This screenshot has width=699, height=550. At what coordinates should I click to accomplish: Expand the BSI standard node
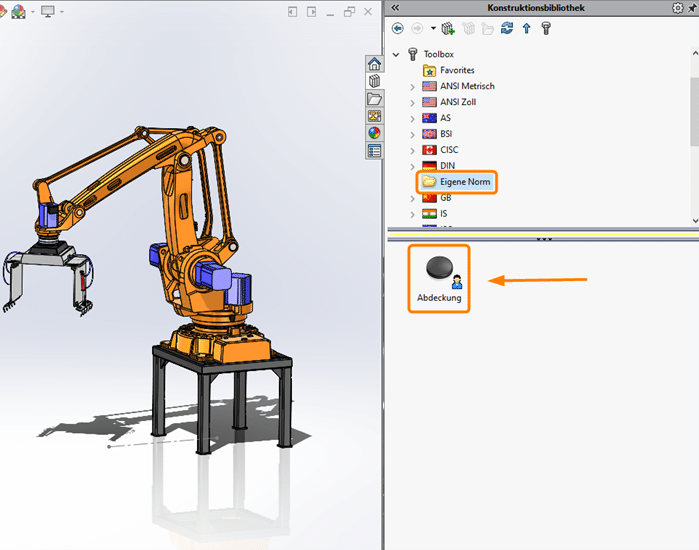[412, 135]
